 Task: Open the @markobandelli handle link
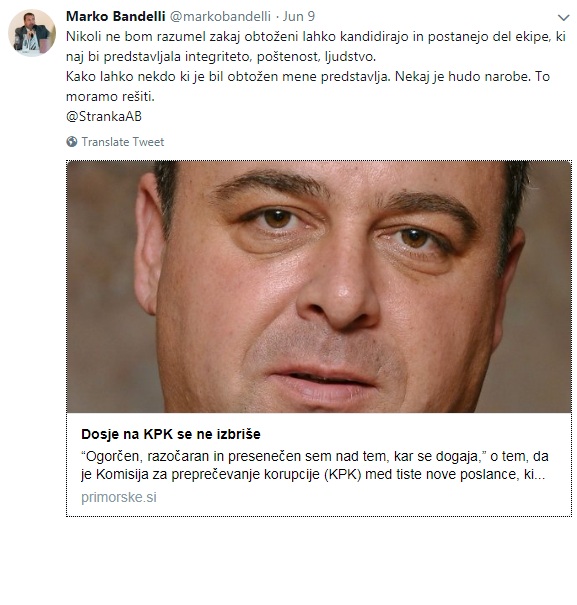click(220, 16)
